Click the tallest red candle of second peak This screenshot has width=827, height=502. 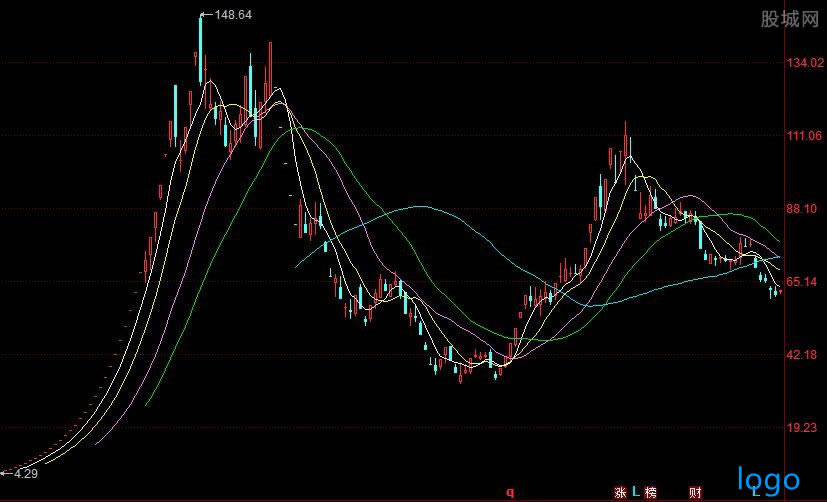(626, 145)
